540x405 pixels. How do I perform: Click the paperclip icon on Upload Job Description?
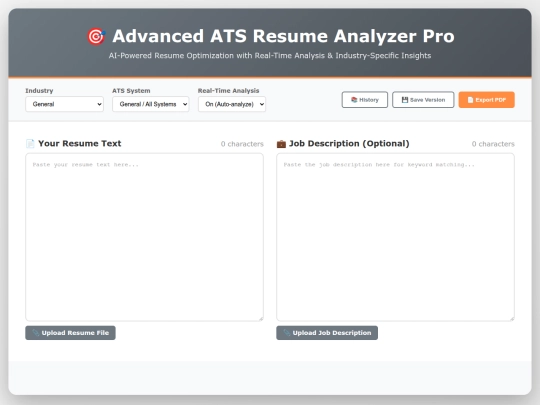point(287,333)
